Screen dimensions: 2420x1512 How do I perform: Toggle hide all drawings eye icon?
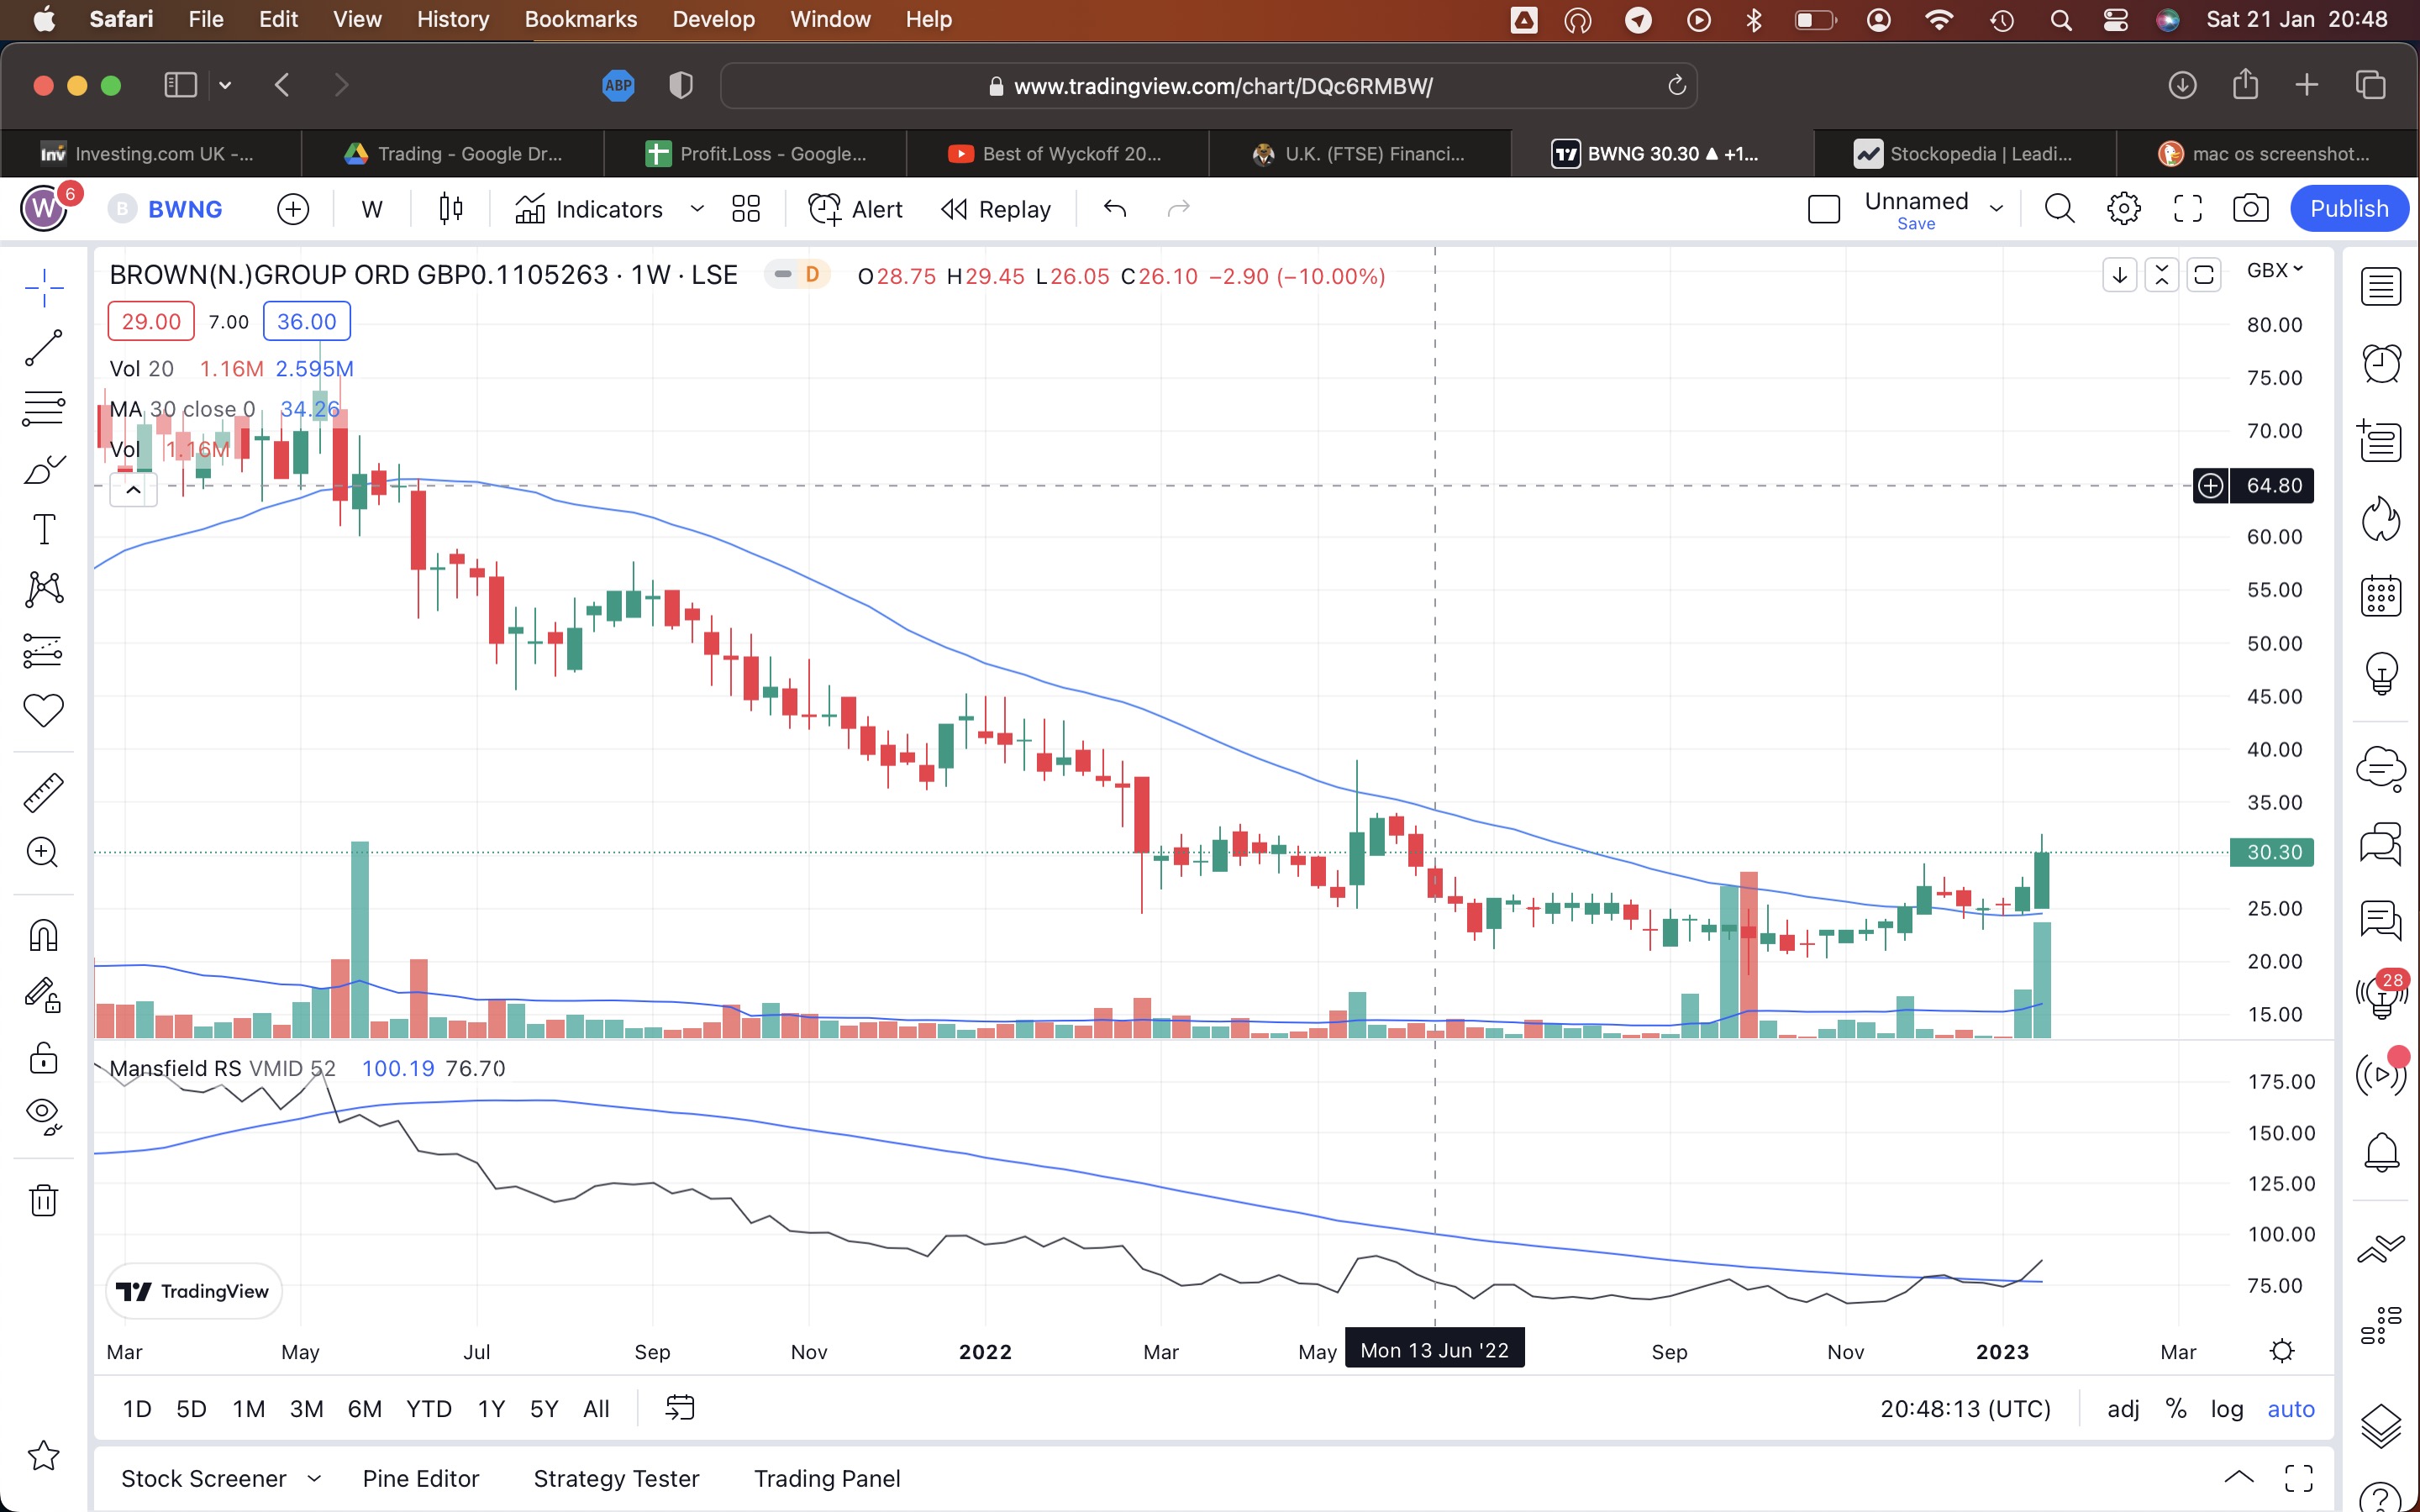click(x=44, y=1116)
